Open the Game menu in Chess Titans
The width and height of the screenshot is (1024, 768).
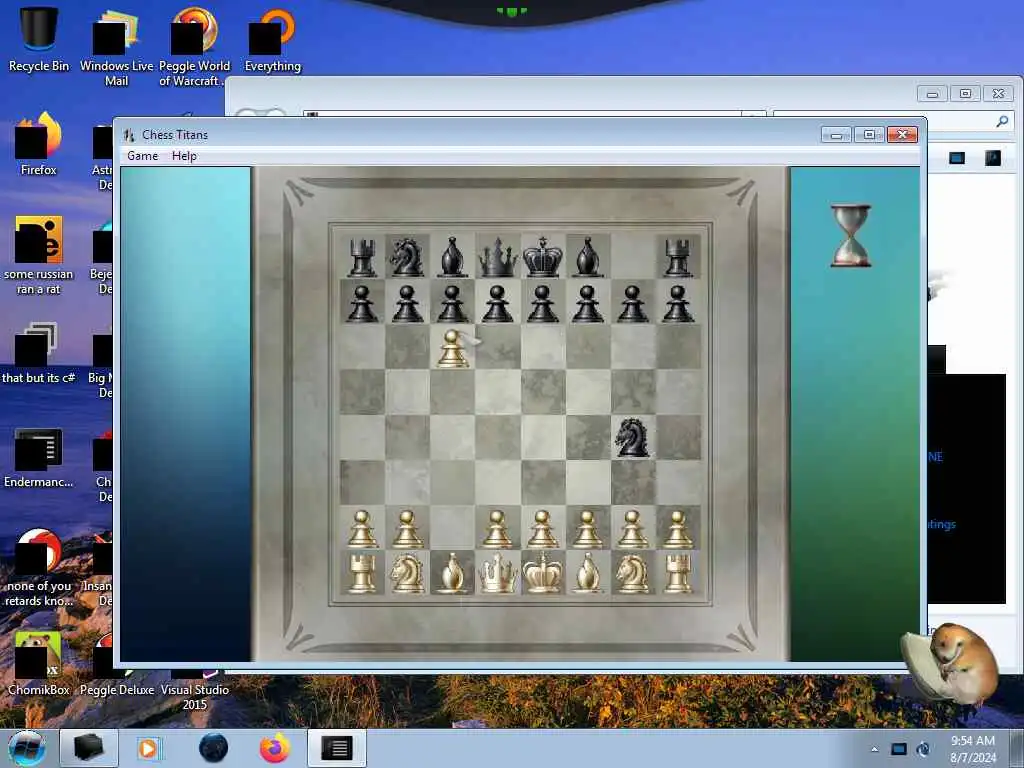142,156
